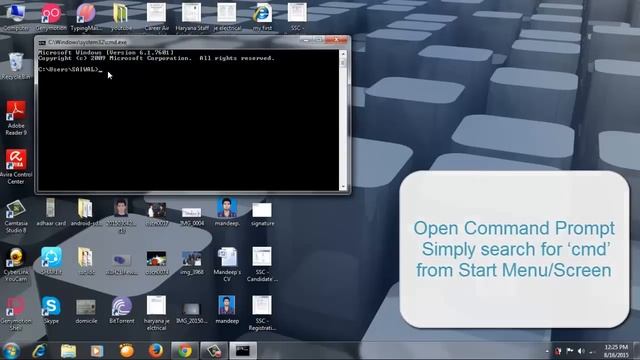Select the mandeep photo beside SSC - Registration

click(227, 310)
